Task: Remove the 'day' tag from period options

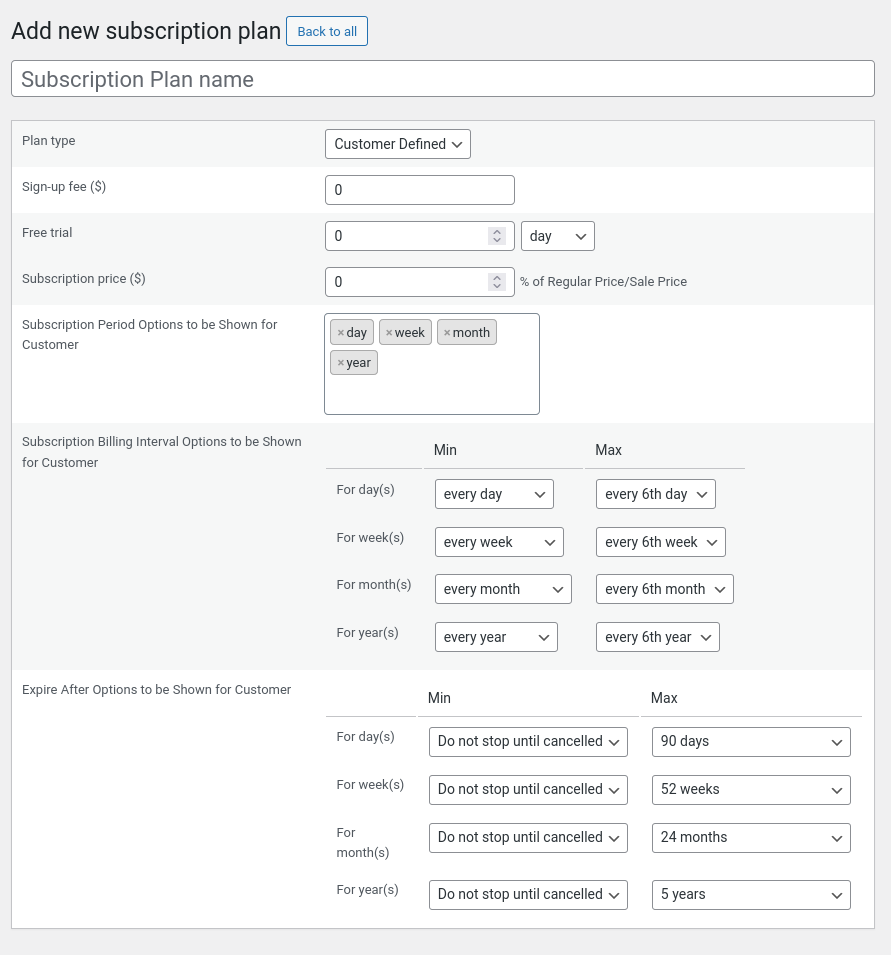Action: pyautogui.click(x=341, y=333)
